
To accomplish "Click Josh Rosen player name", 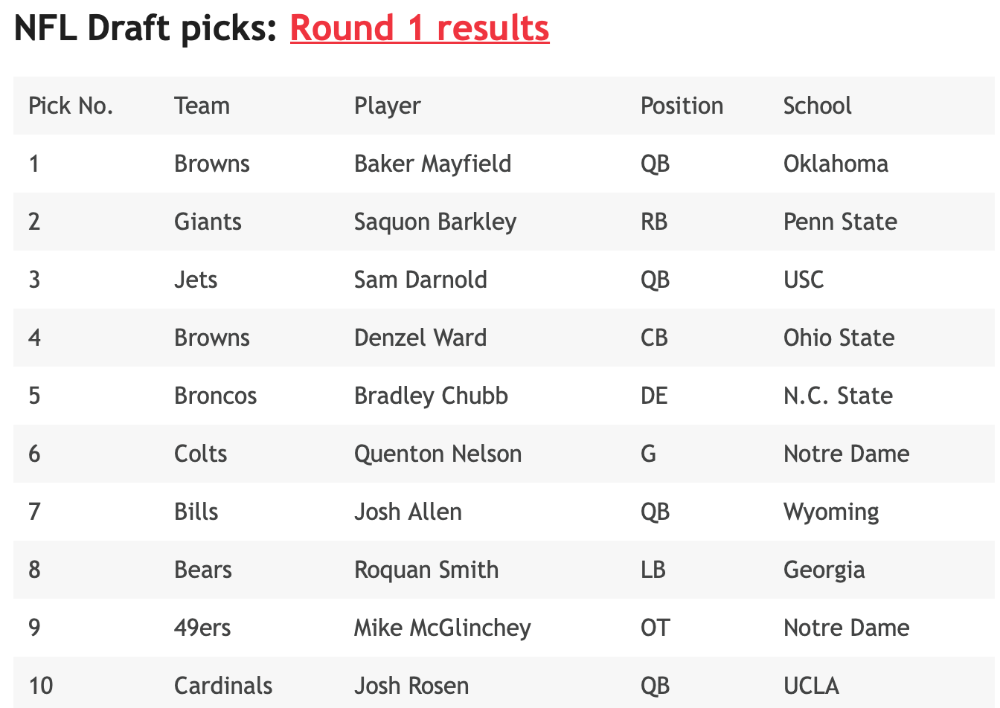I will pyautogui.click(x=411, y=686).
